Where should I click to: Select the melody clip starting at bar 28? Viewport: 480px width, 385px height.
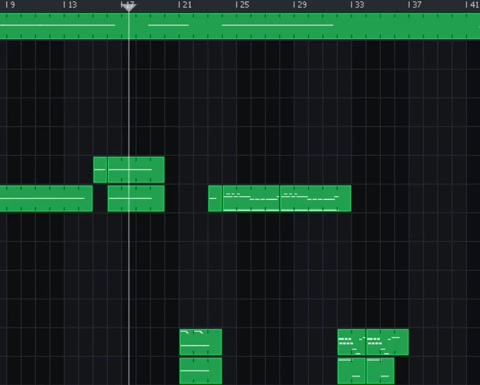[316, 199]
